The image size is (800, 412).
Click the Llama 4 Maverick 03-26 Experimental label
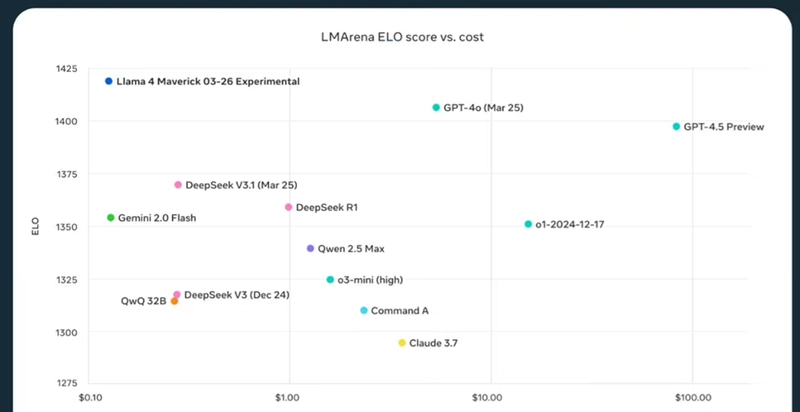pos(208,81)
